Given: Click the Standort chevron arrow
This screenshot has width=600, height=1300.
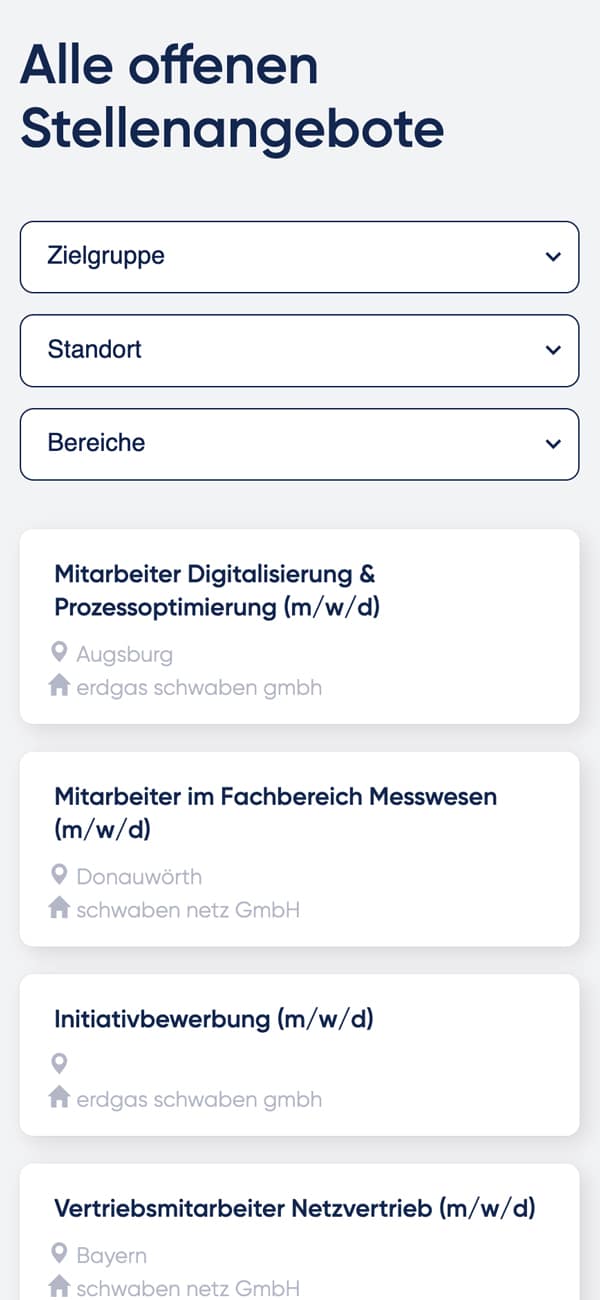Looking at the screenshot, I should [553, 351].
